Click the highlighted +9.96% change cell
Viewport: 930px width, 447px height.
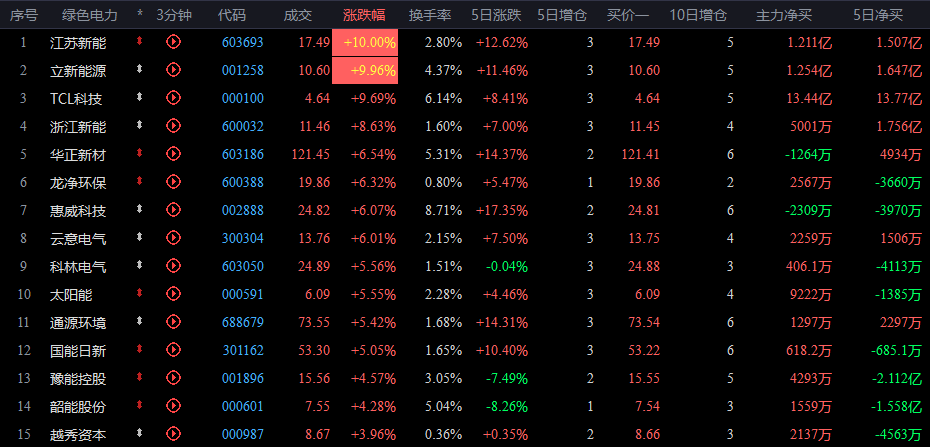tap(365, 71)
